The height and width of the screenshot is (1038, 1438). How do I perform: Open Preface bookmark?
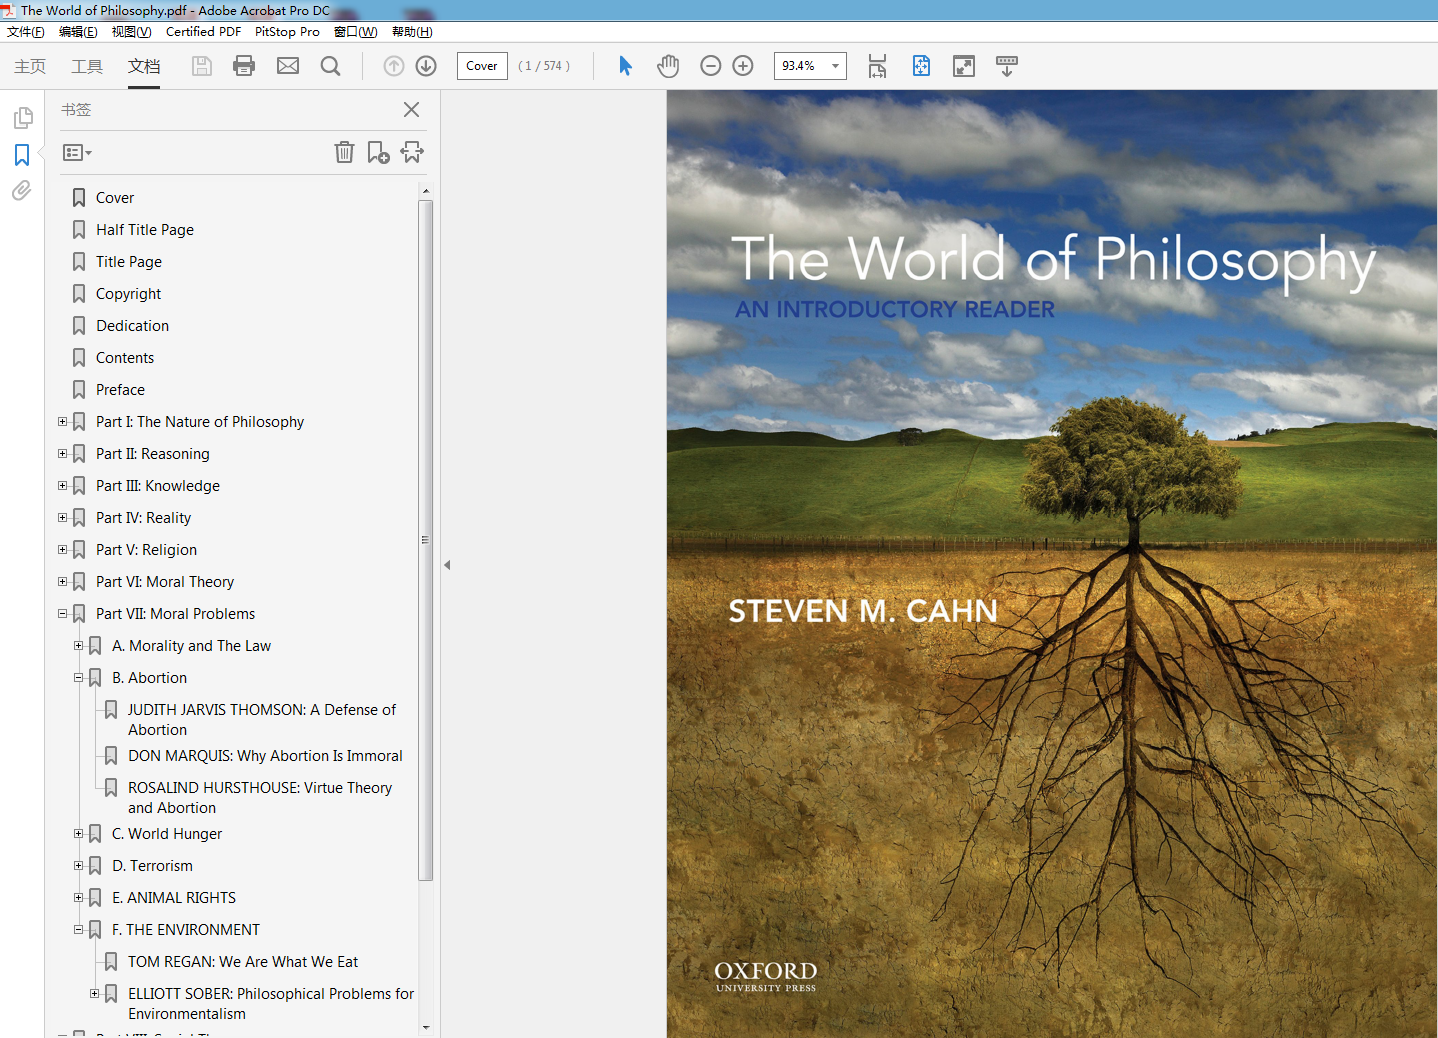[x=120, y=390]
